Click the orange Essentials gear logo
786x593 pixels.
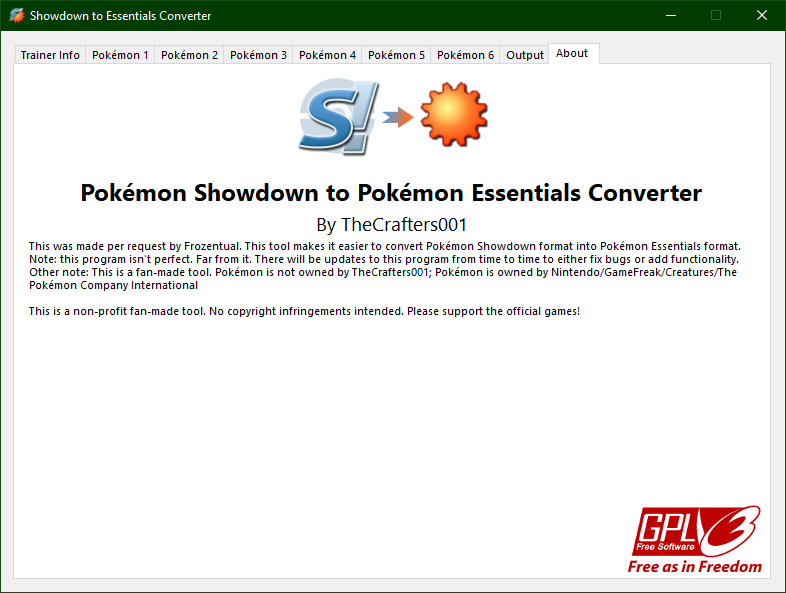453,115
